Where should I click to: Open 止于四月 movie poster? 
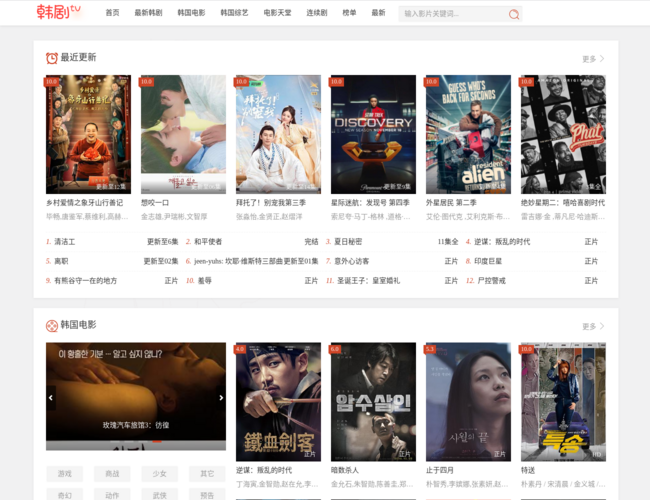pyautogui.click(x=468, y=402)
